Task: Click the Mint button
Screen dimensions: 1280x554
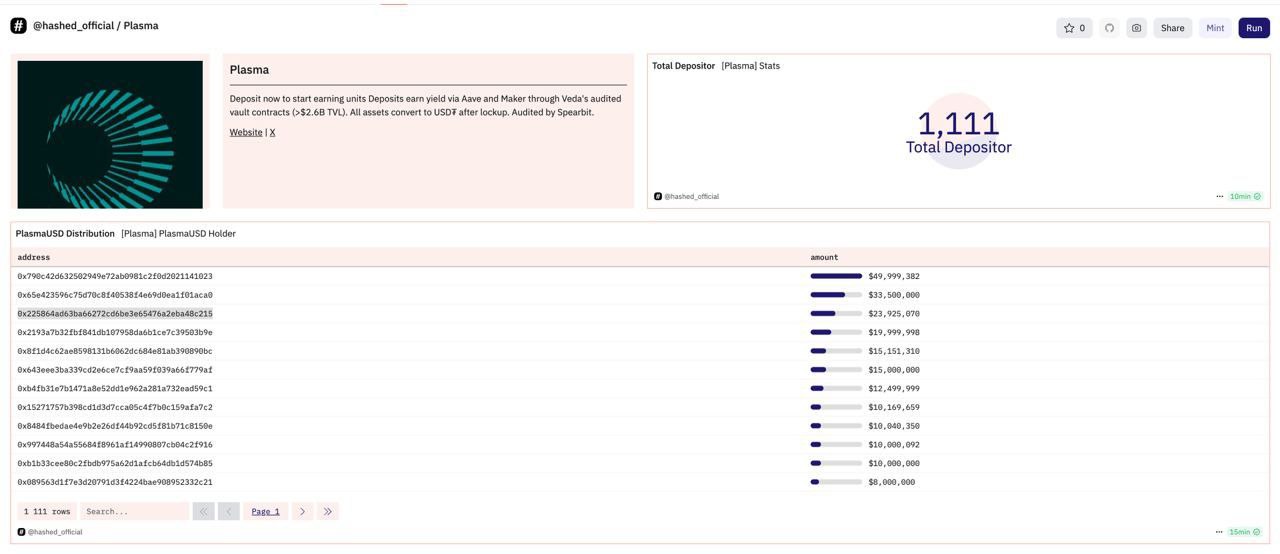Action: click(x=1215, y=28)
